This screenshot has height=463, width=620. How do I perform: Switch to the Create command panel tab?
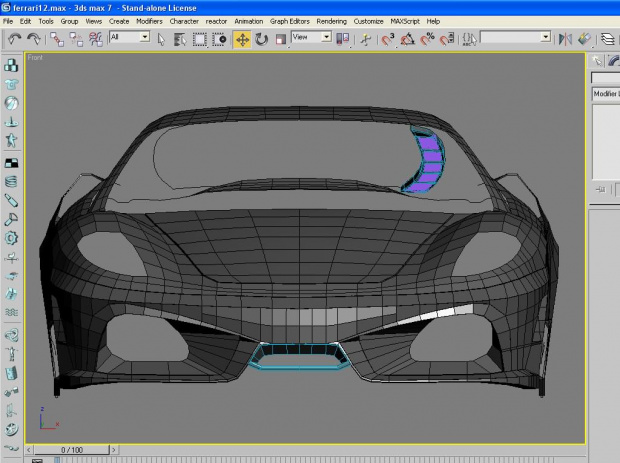pyautogui.click(x=597, y=60)
